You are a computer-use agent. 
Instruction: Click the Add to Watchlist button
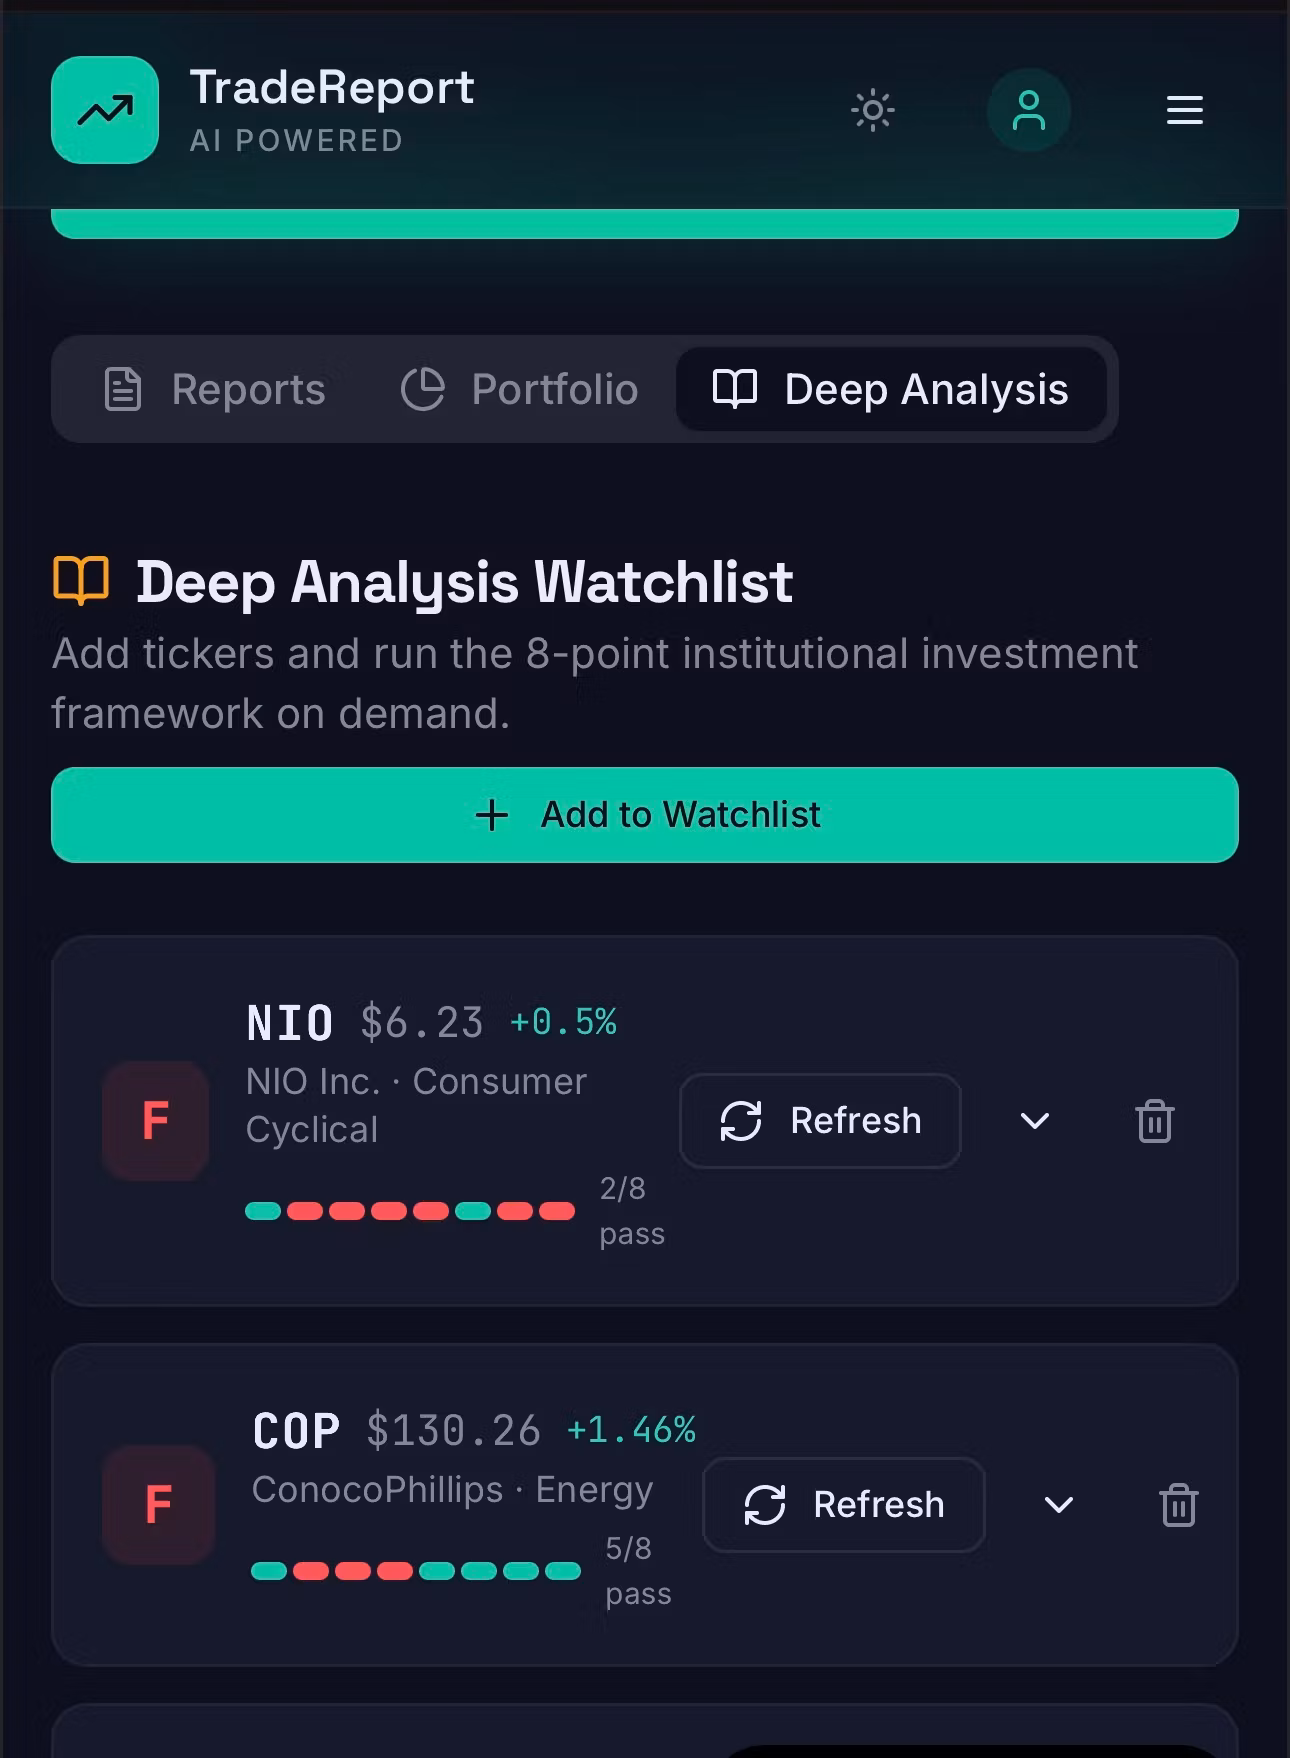(x=645, y=815)
